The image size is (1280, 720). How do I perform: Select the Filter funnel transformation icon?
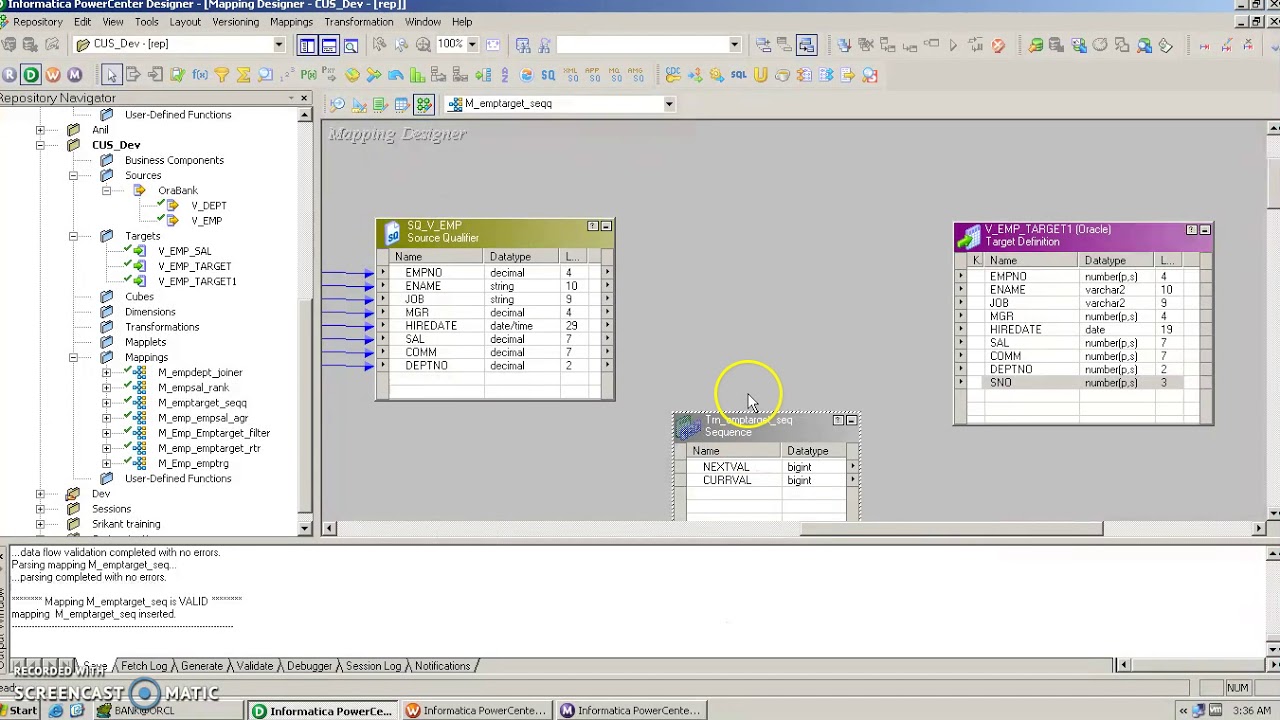click(221, 75)
